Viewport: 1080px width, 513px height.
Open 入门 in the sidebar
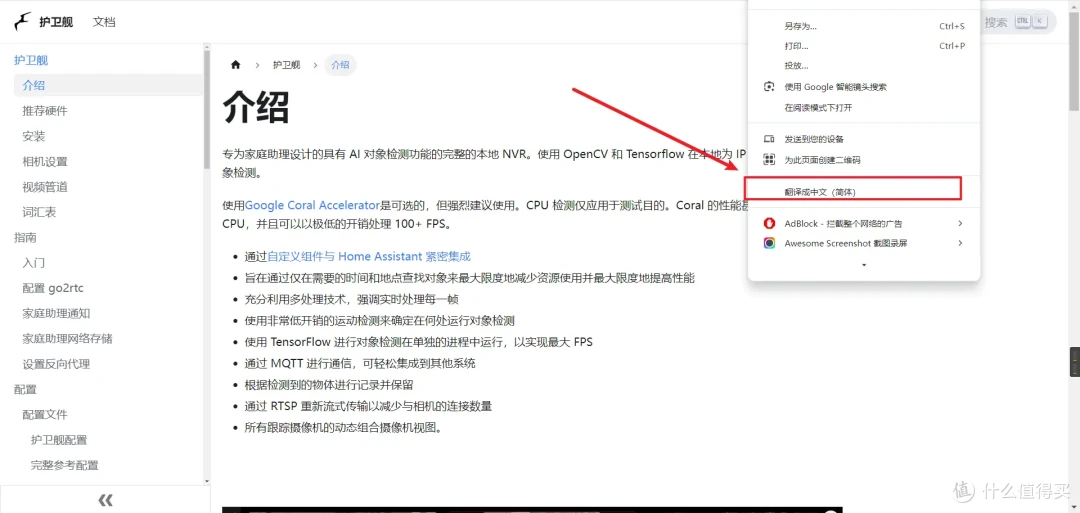pyautogui.click(x=34, y=263)
